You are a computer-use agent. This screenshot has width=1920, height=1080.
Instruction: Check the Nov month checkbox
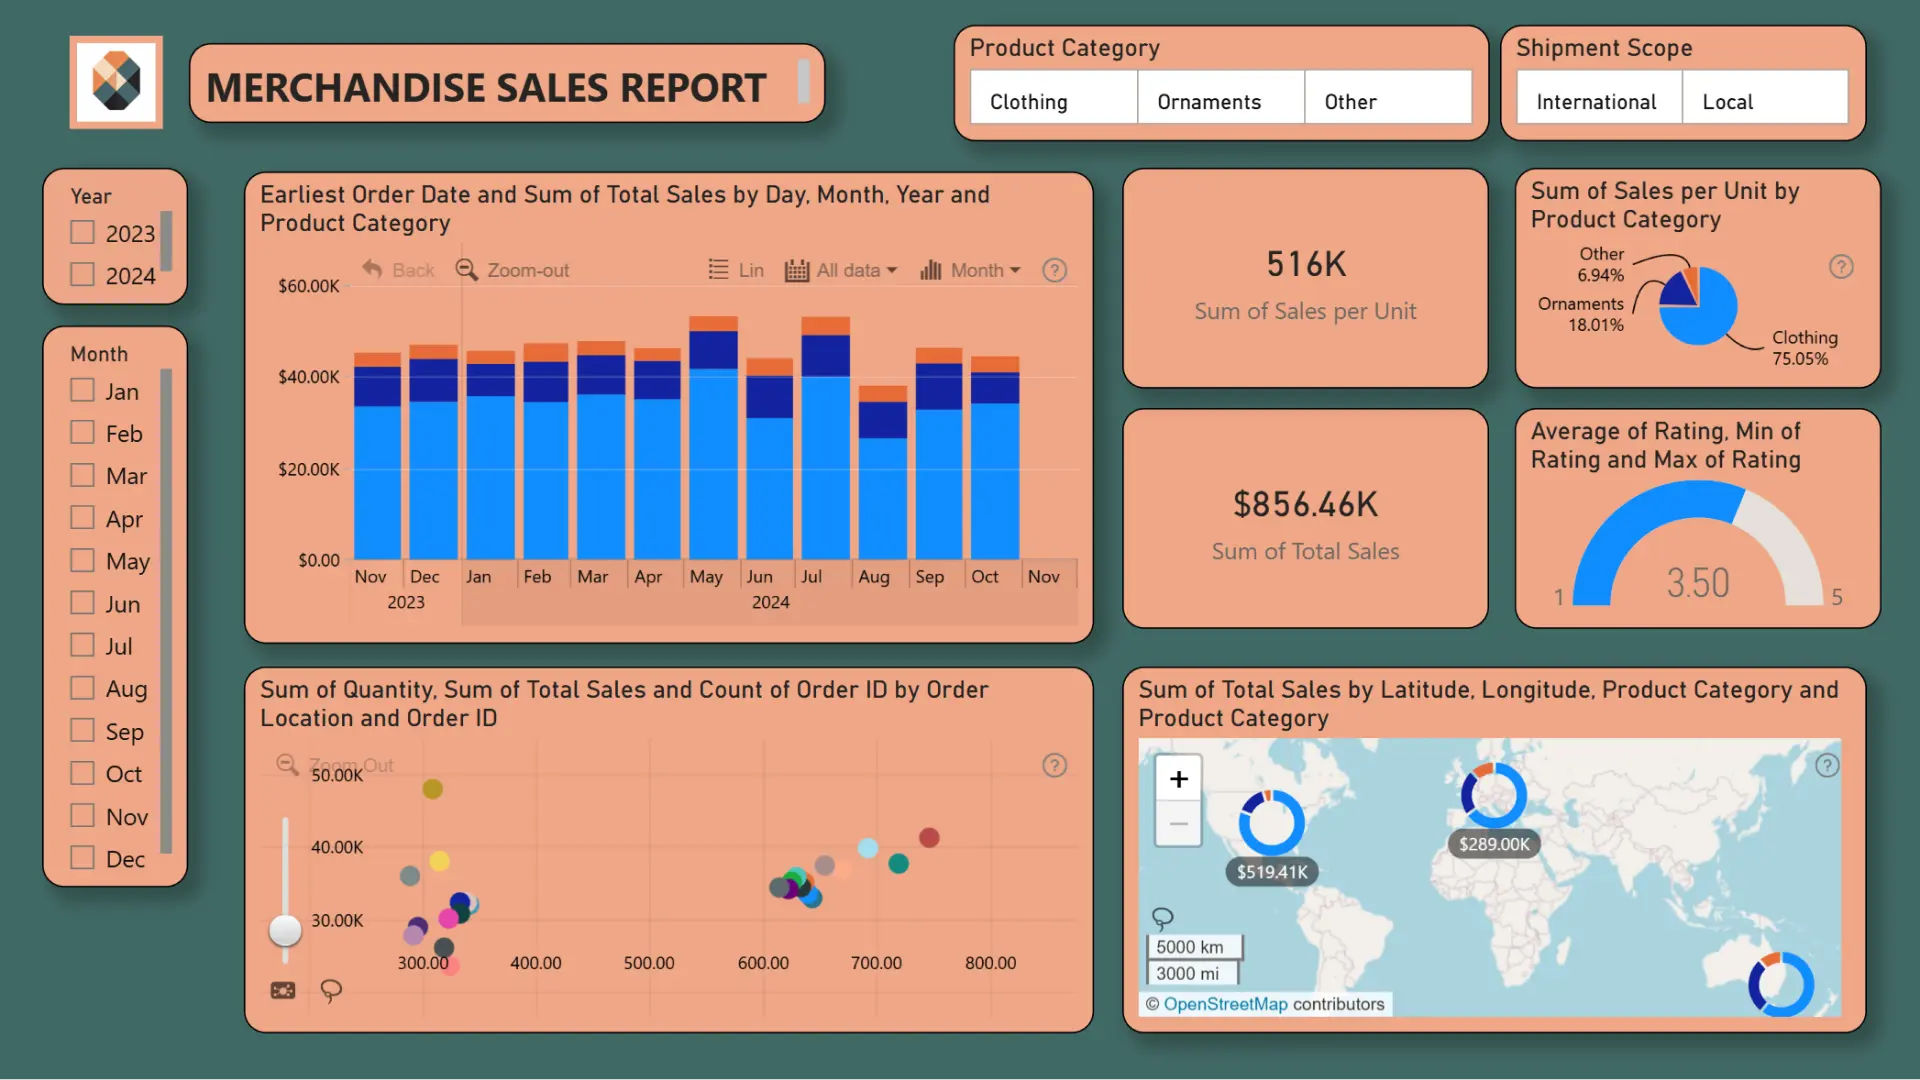point(82,815)
